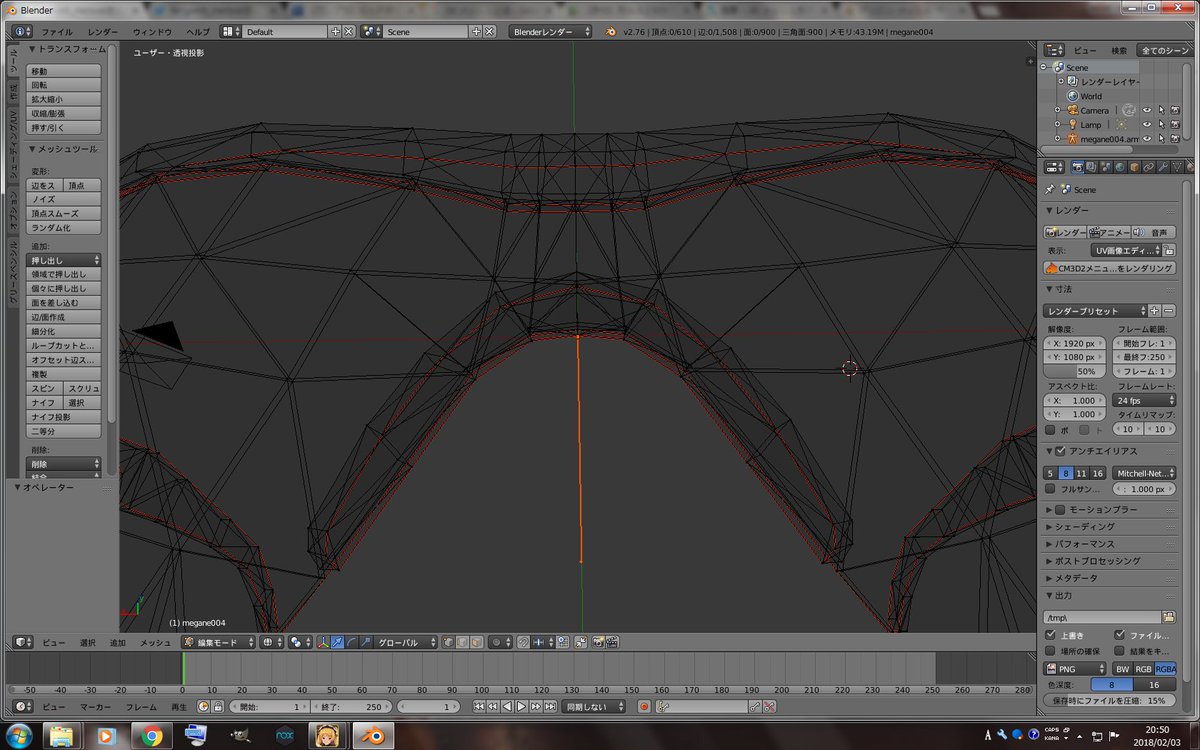
Task: Click CM3D2メニュ...をレンダリング button
Action: (x=1110, y=268)
